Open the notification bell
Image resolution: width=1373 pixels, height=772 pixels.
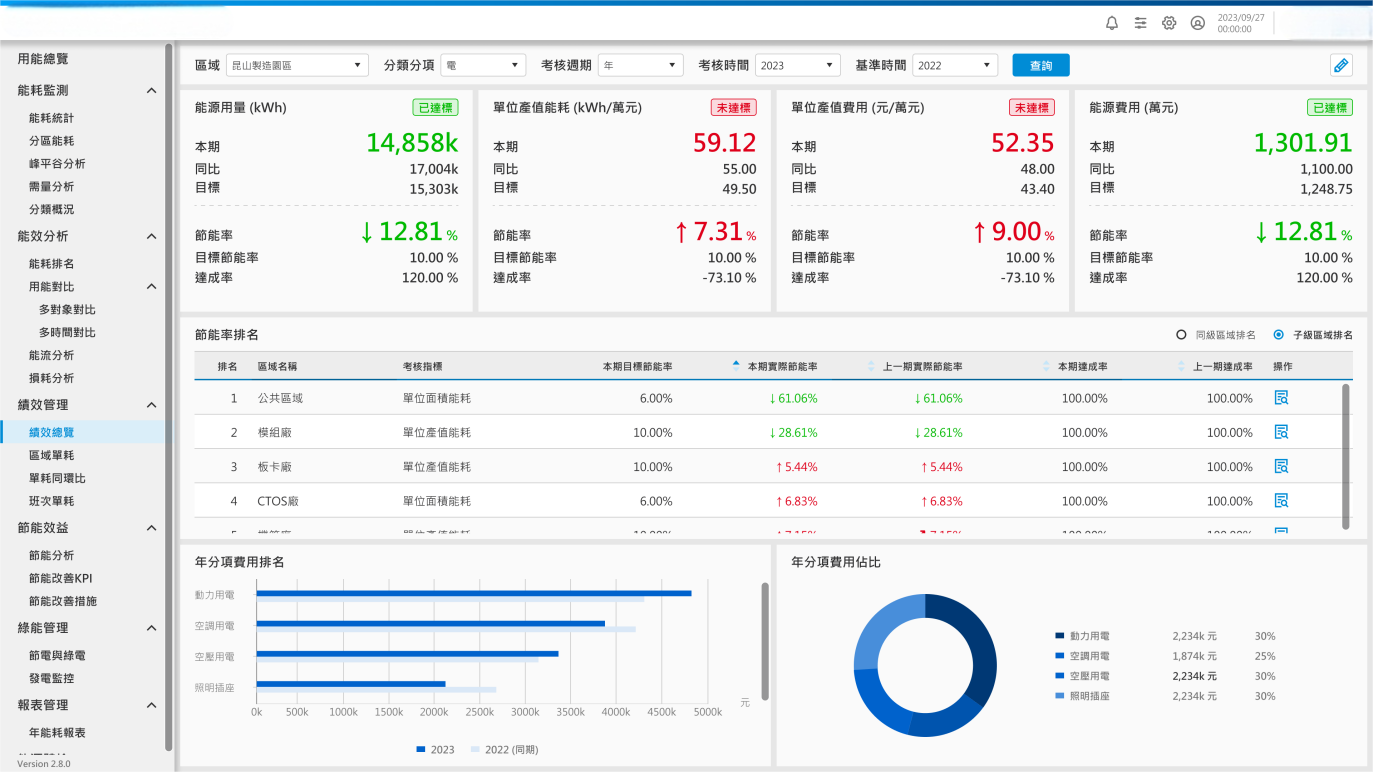click(1112, 23)
